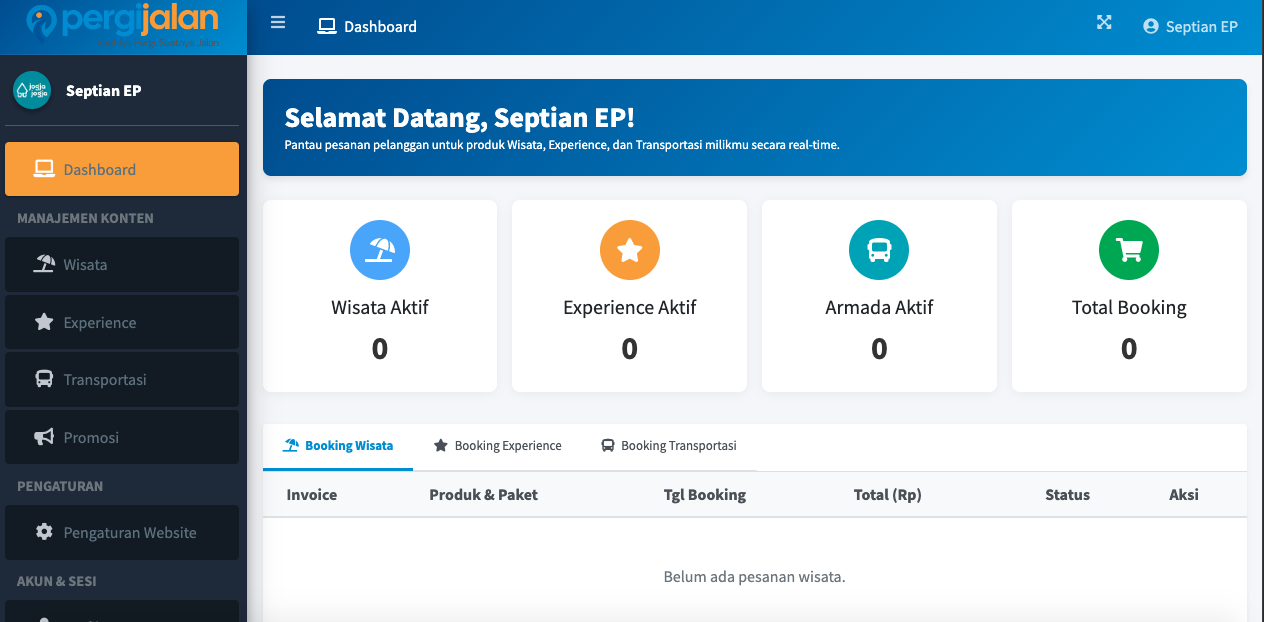1264x622 pixels.
Task: Click the Total (Rp) column header
Action: [x=888, y=495]
